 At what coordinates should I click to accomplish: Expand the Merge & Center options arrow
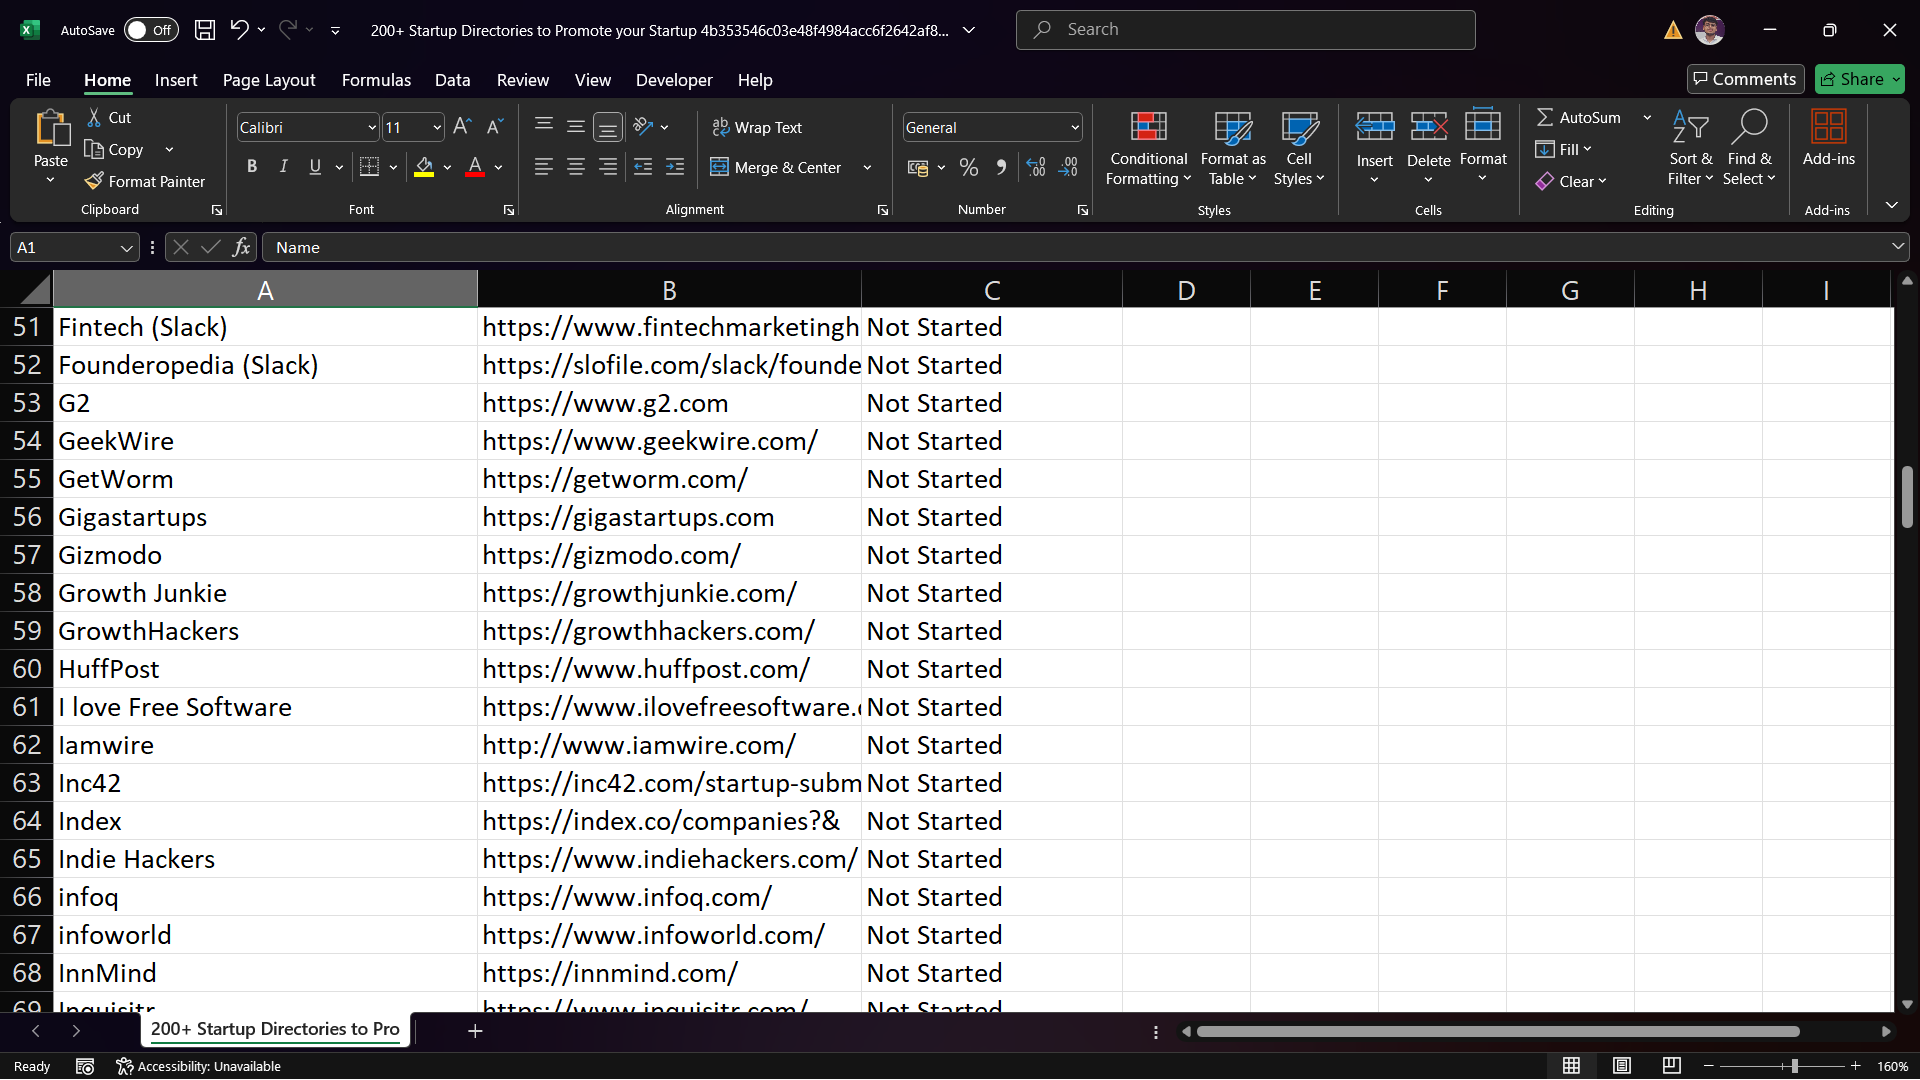coord(867,168)
